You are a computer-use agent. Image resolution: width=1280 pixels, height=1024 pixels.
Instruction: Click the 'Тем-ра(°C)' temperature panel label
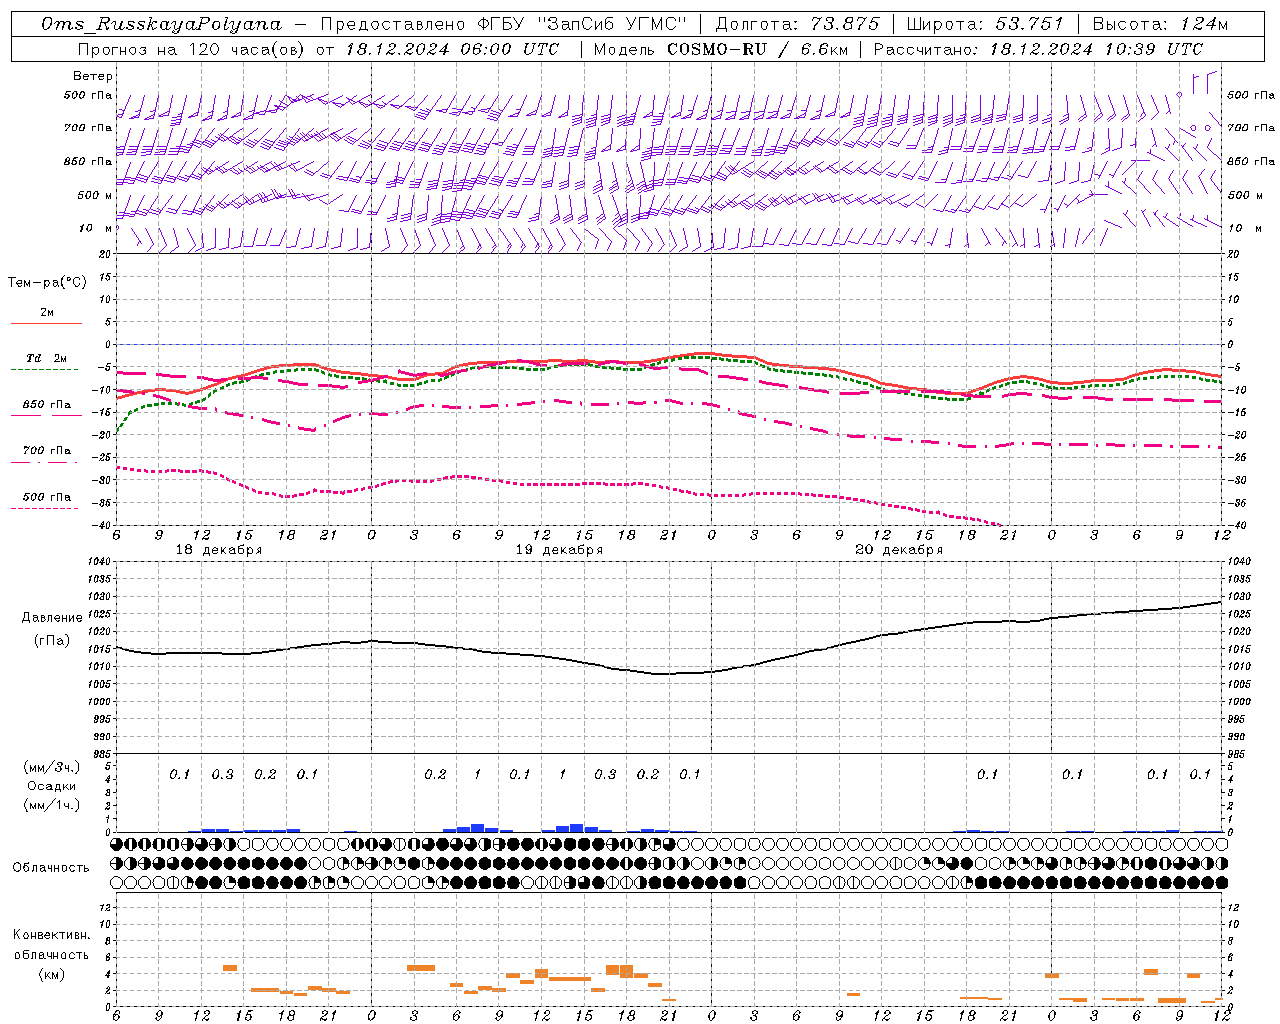coord(47,283)
